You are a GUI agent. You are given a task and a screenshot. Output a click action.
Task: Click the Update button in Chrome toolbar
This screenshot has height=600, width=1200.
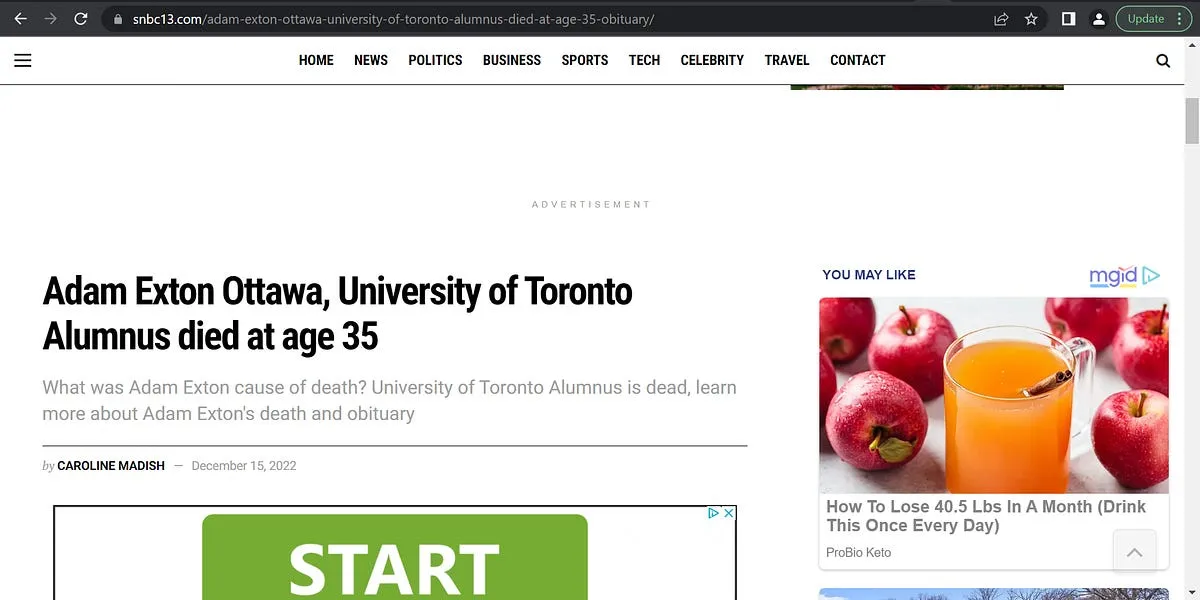(x=1145, y=19)
